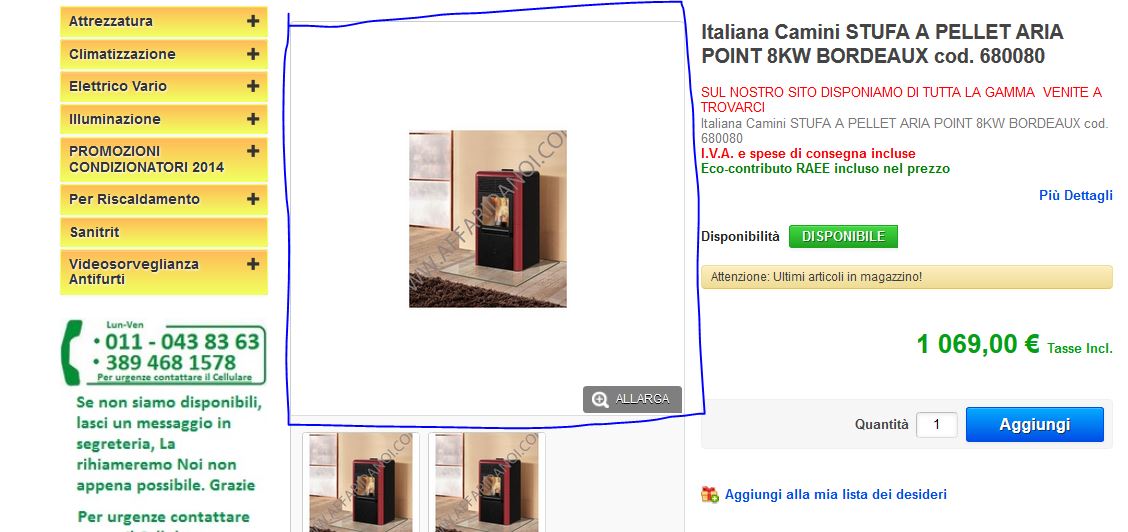Expand Videosorveglianza Antifurti plus icon
Screen dimensions: 1128x532
click(253, 264)
